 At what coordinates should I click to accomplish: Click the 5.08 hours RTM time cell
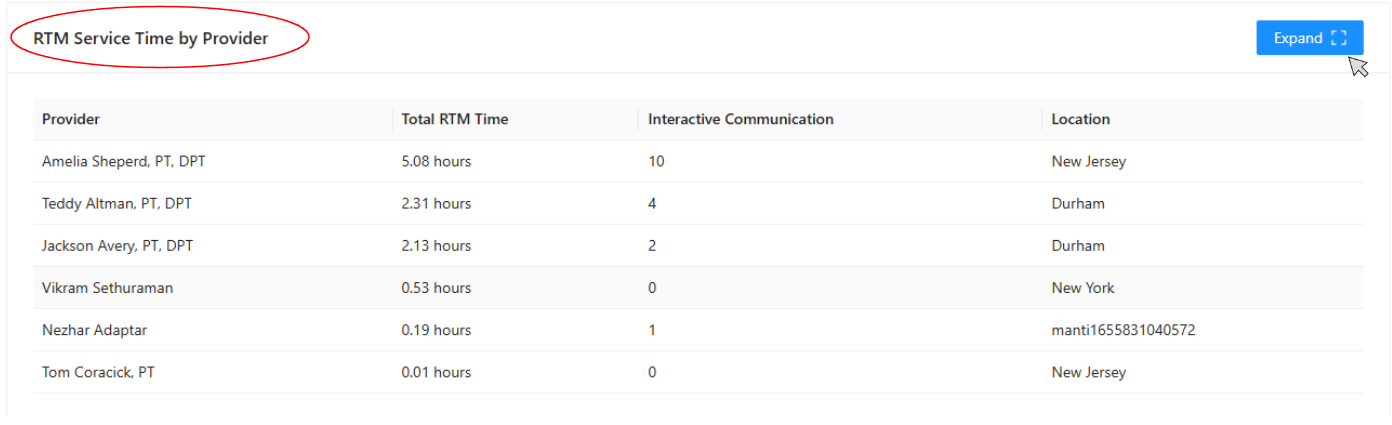436,161
